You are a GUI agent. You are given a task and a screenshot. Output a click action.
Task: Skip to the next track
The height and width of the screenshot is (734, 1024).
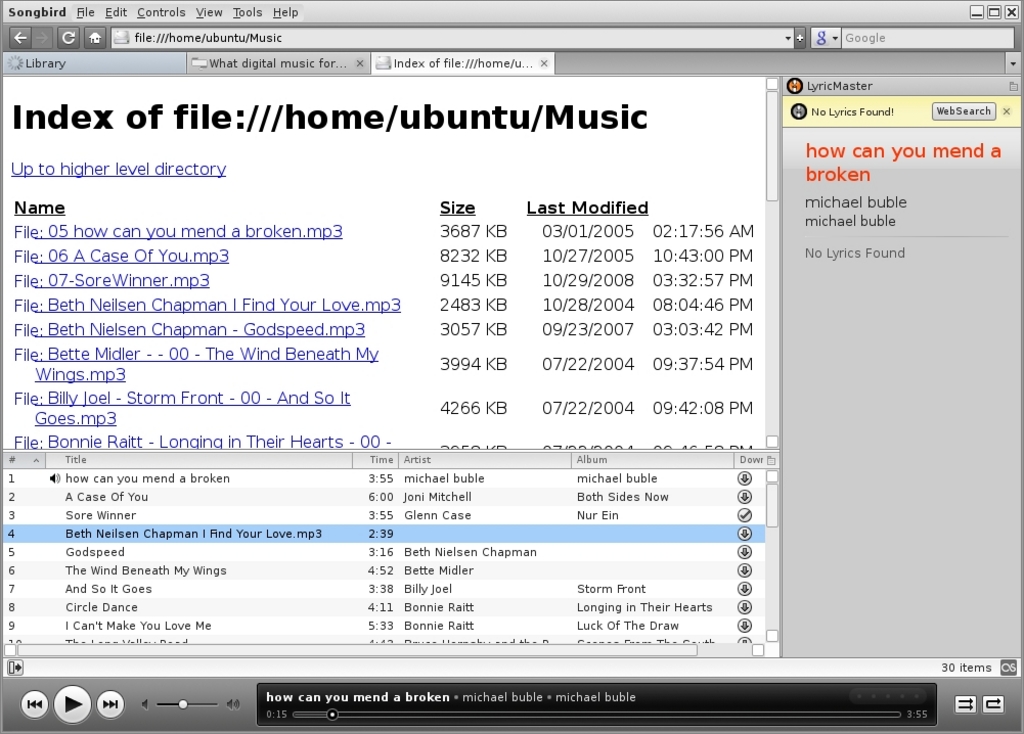click(110, 704)
